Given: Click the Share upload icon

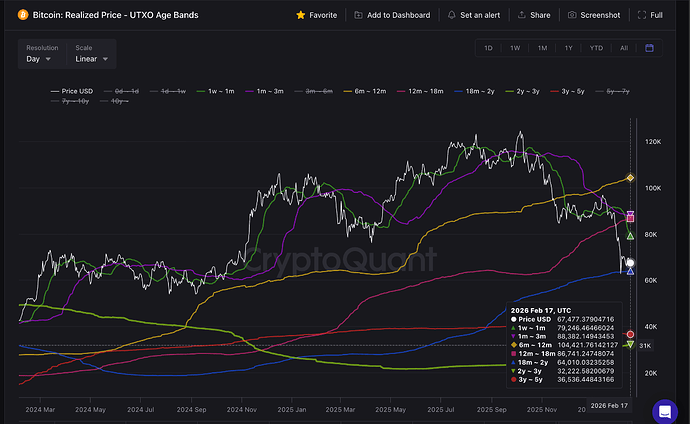Looking at the screenshot, I should tap(521, 16).
